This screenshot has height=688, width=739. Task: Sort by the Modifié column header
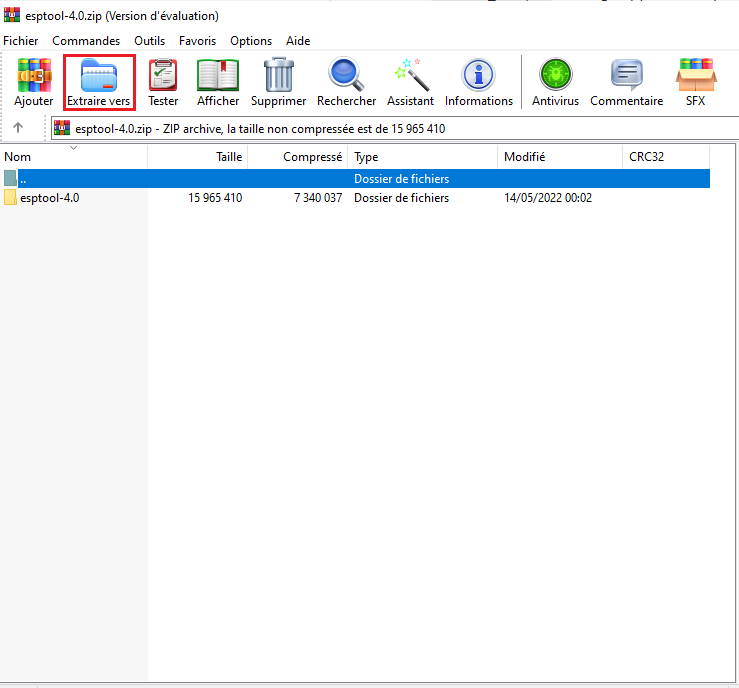[560, 157]
